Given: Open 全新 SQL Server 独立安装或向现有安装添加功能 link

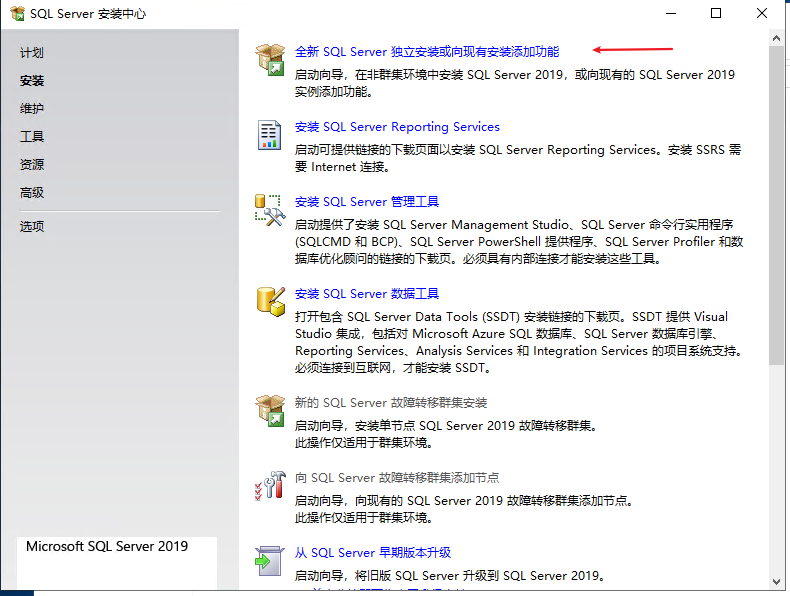Looking at the screenshot, I should pos(427,52).
